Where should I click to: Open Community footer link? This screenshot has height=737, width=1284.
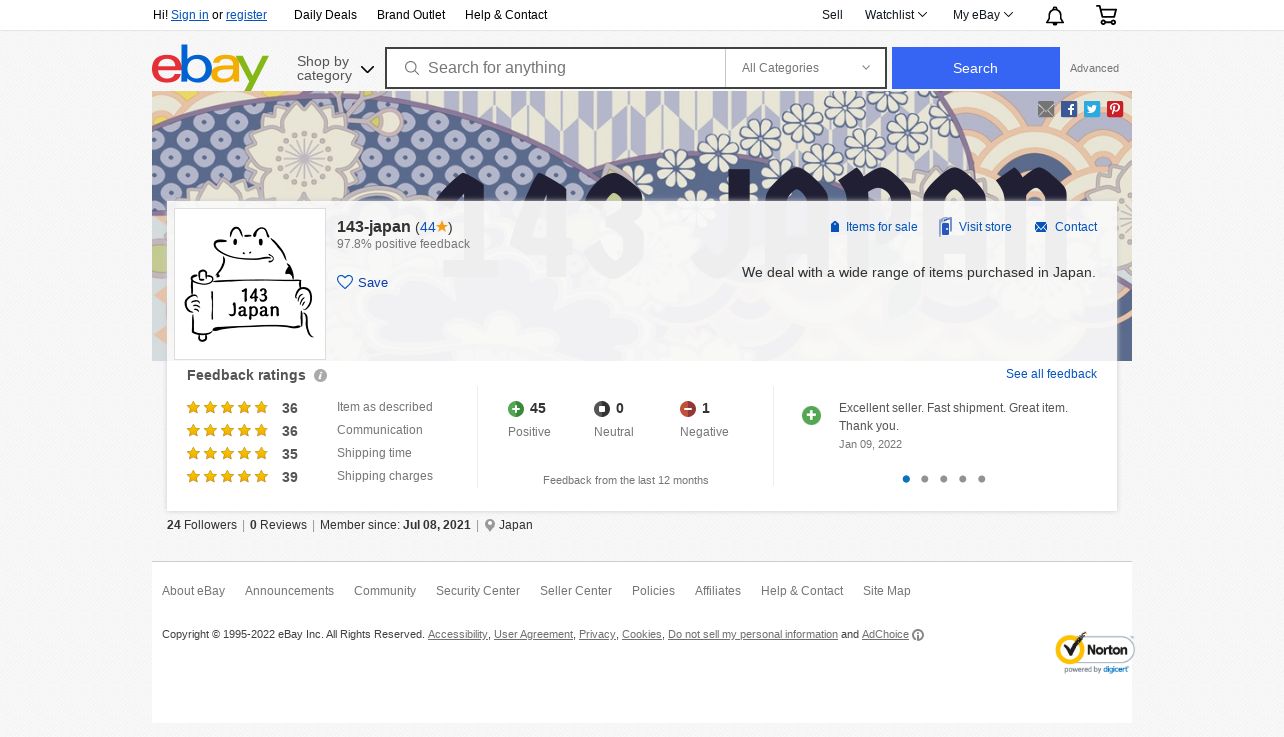(x=385, y=591)
